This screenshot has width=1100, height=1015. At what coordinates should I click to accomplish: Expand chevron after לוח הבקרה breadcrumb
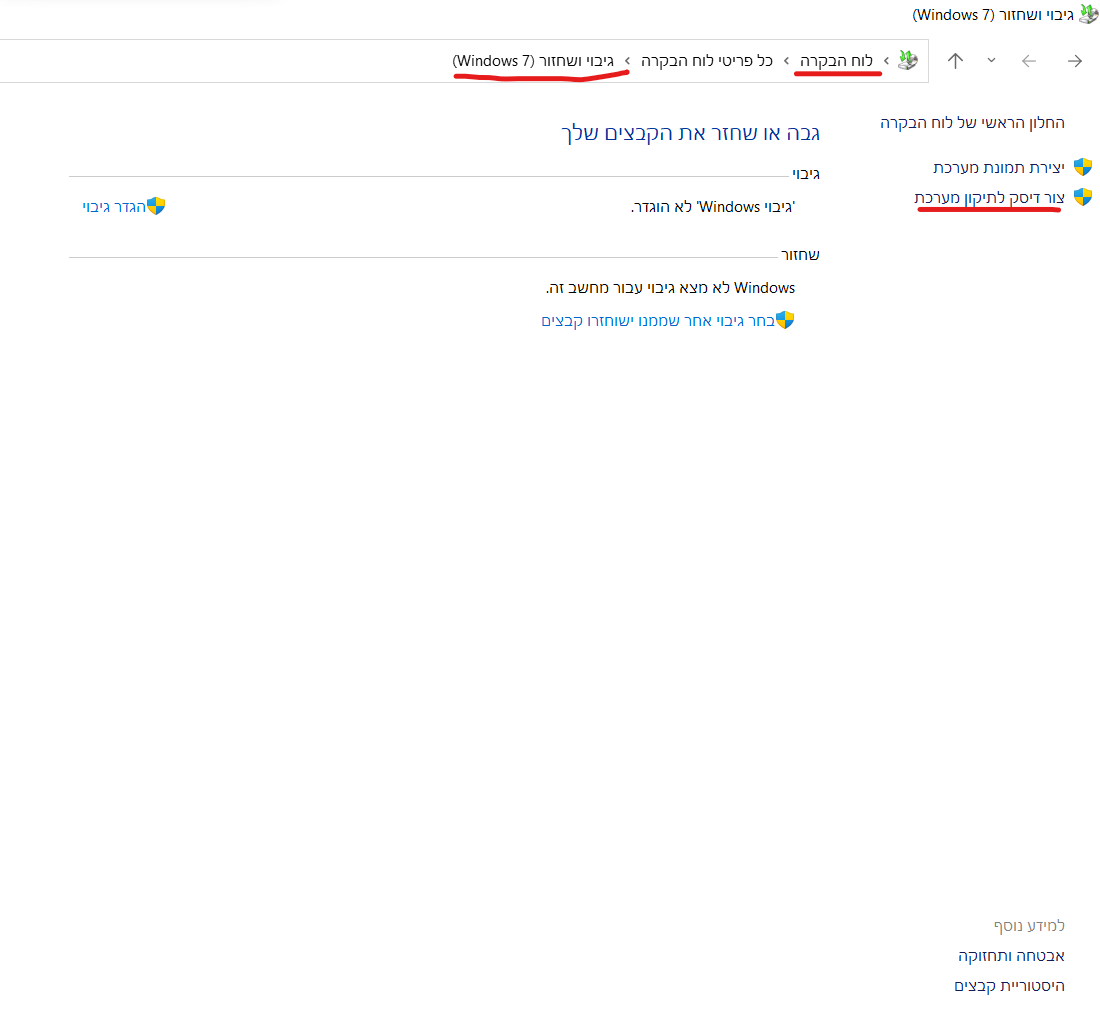pyautogui.click(x=786, y=61)
